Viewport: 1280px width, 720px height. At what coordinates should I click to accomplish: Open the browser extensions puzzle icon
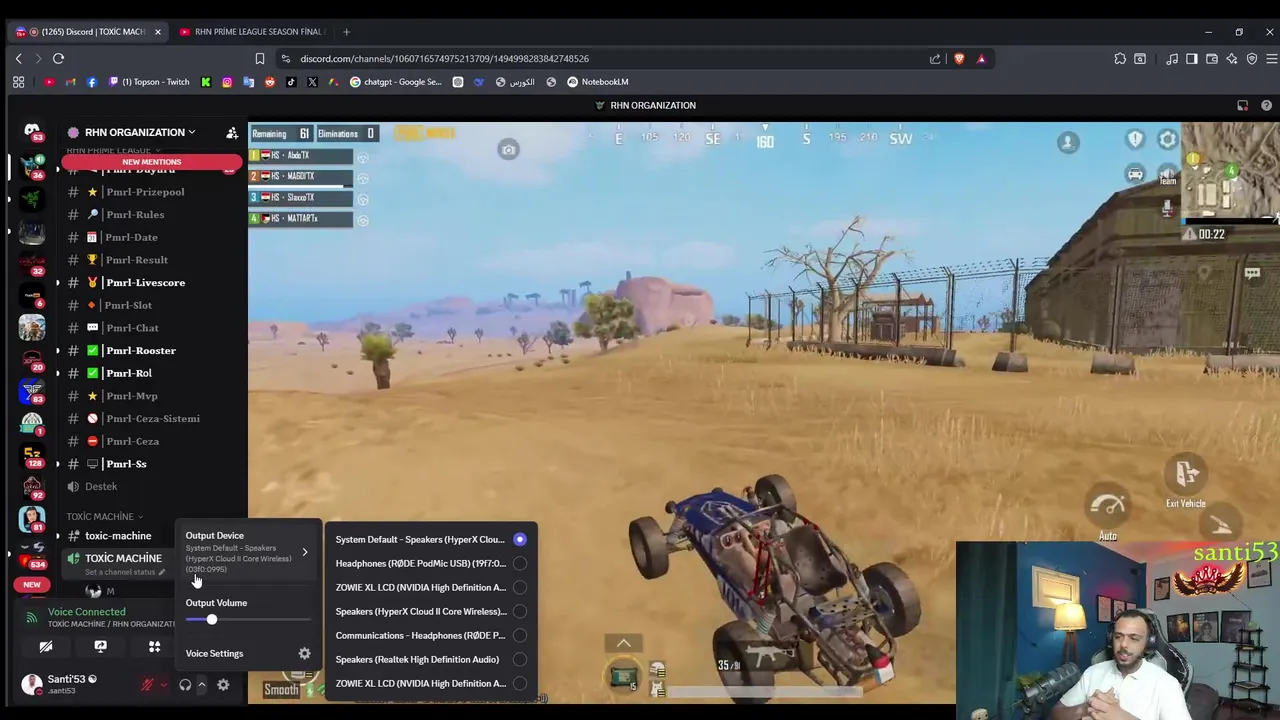click(1120, 59)
